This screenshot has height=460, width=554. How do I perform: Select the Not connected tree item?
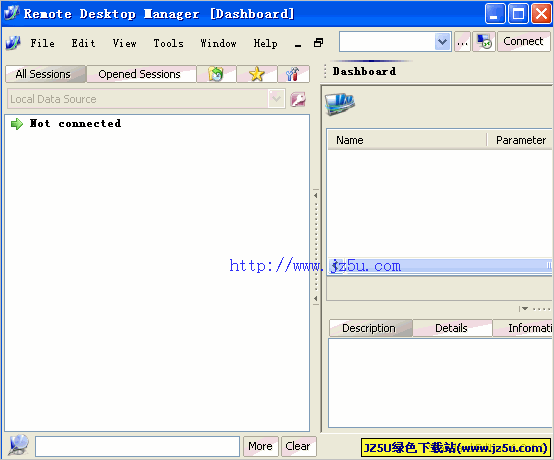click(75, 124)
